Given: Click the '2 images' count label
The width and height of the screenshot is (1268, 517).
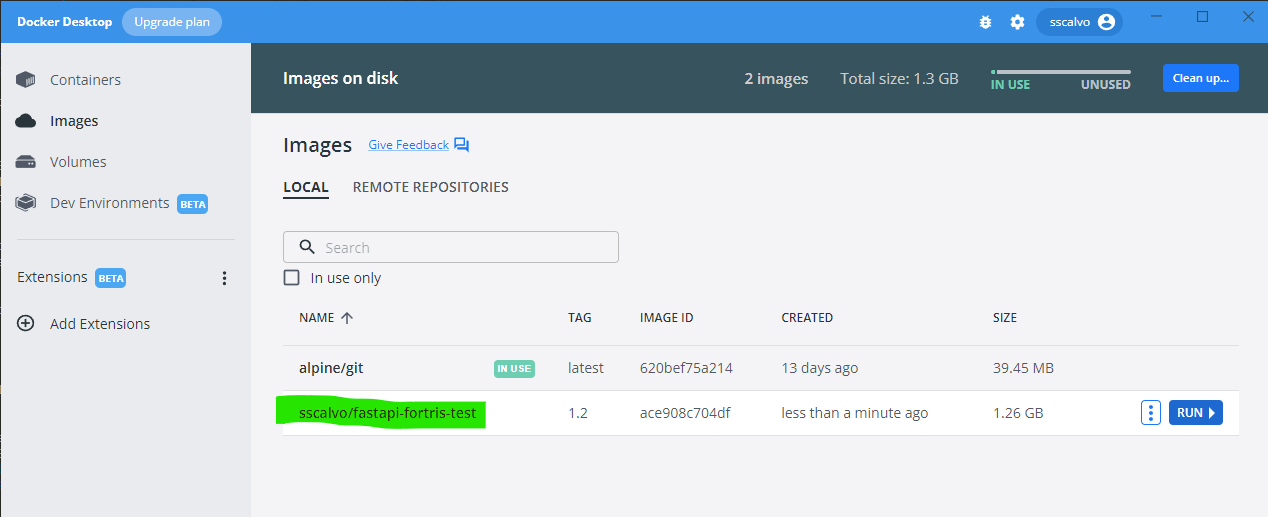Looking at the screenshot, I should coord(776,78).
